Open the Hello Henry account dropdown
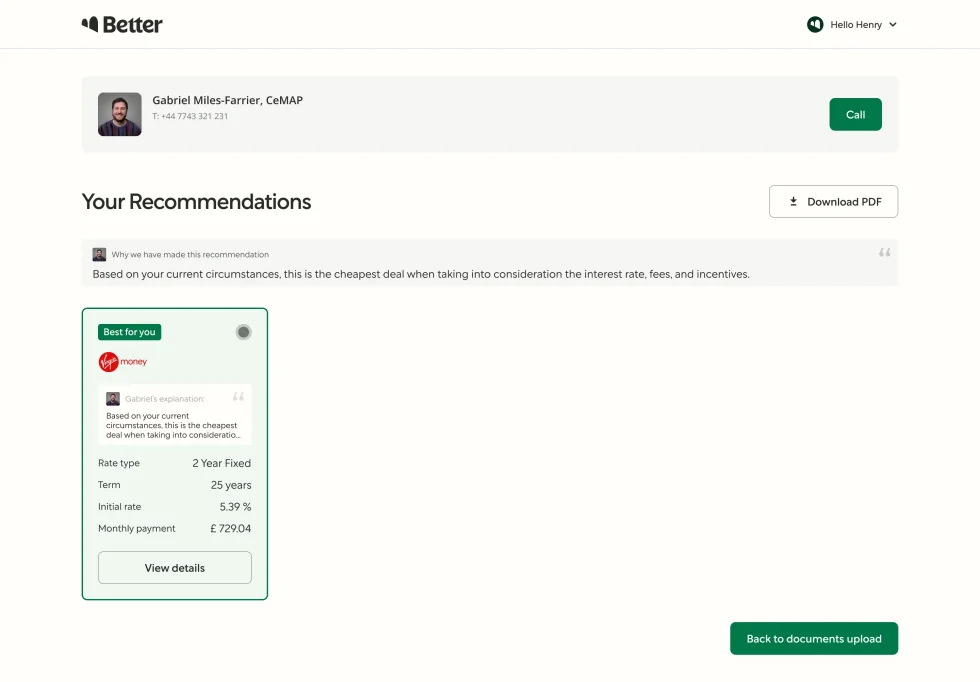This screenshot has height=682, width=980. (x=852, y=24)
